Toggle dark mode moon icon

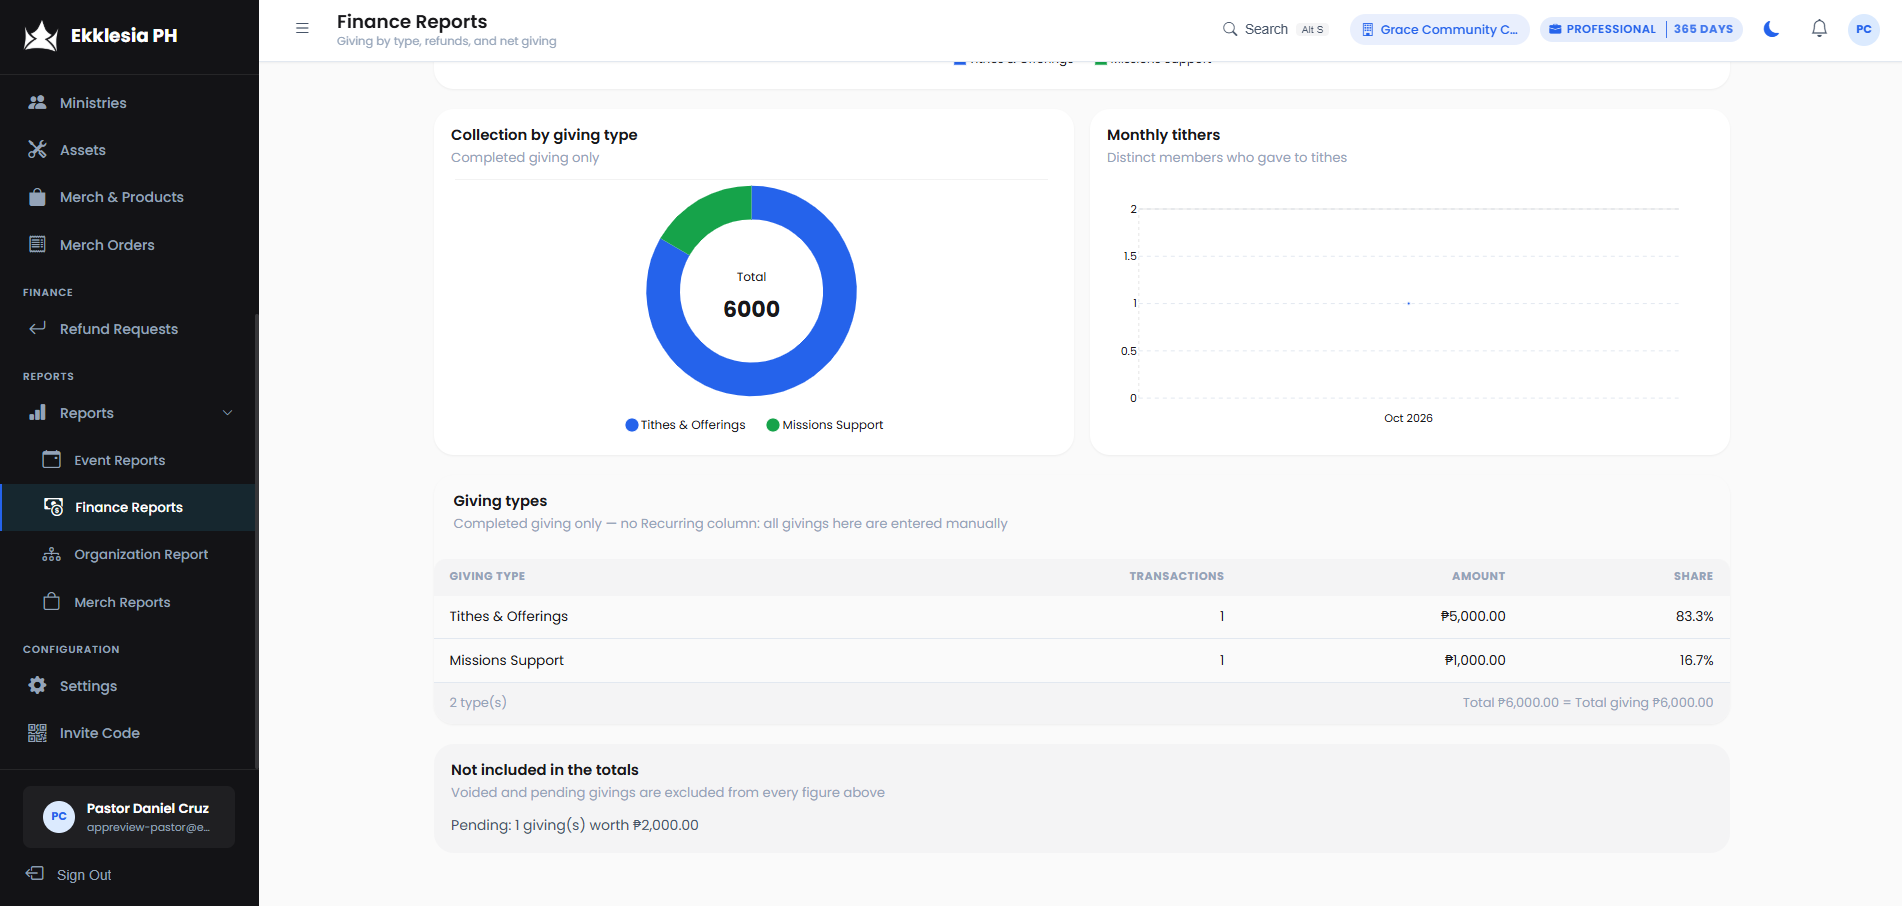pos(1771,29)
